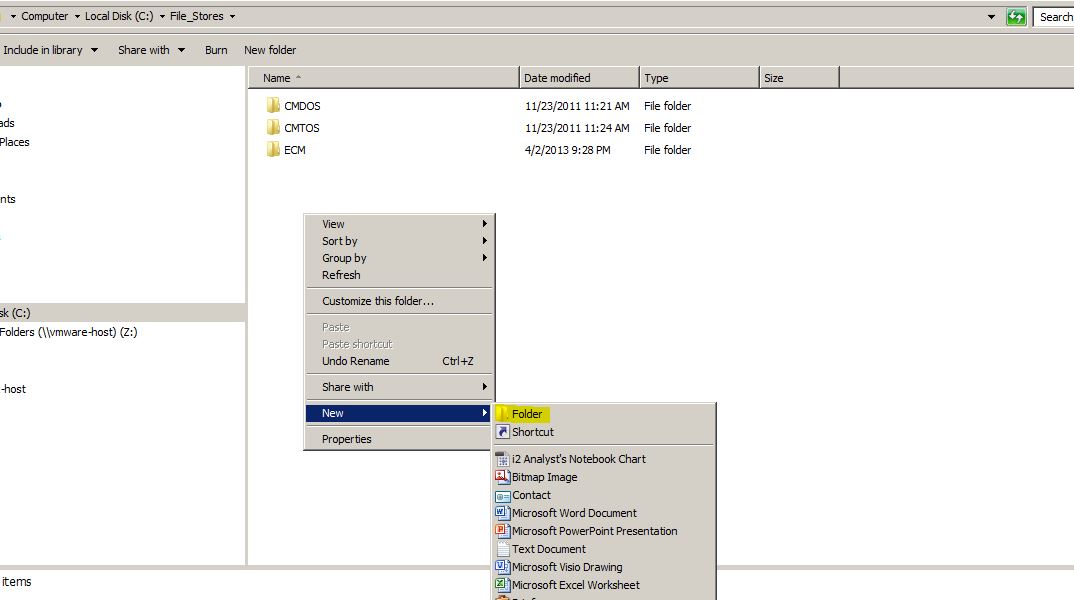
Task: Open the CMDOS folder
Action: [x=302, y=105]
